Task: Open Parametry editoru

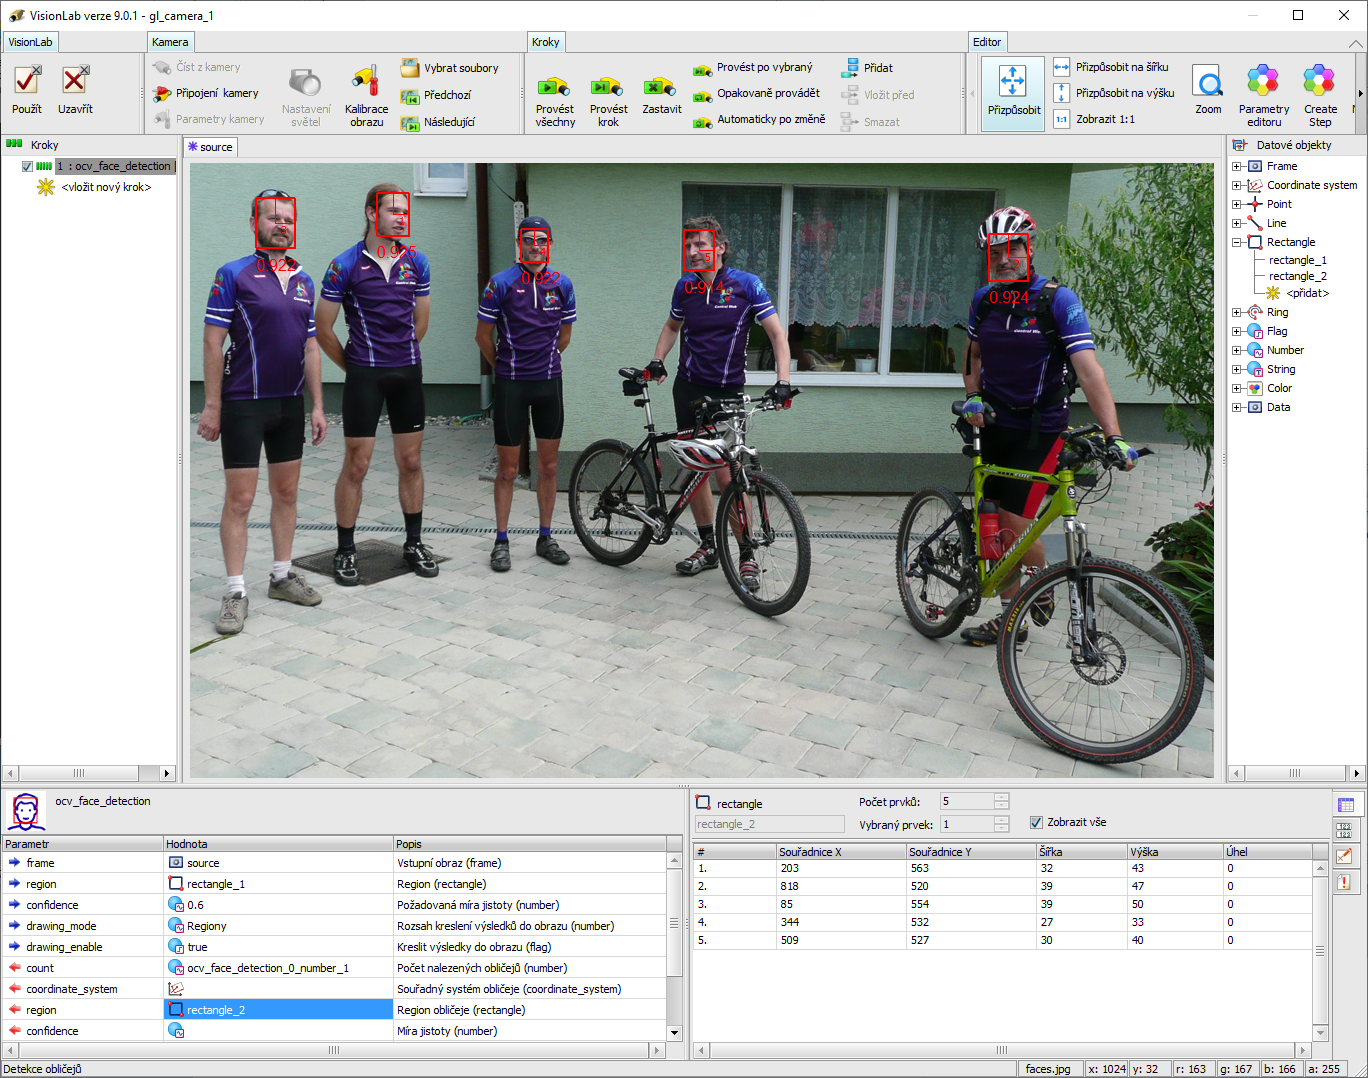Action: (x=1263, y=82)
